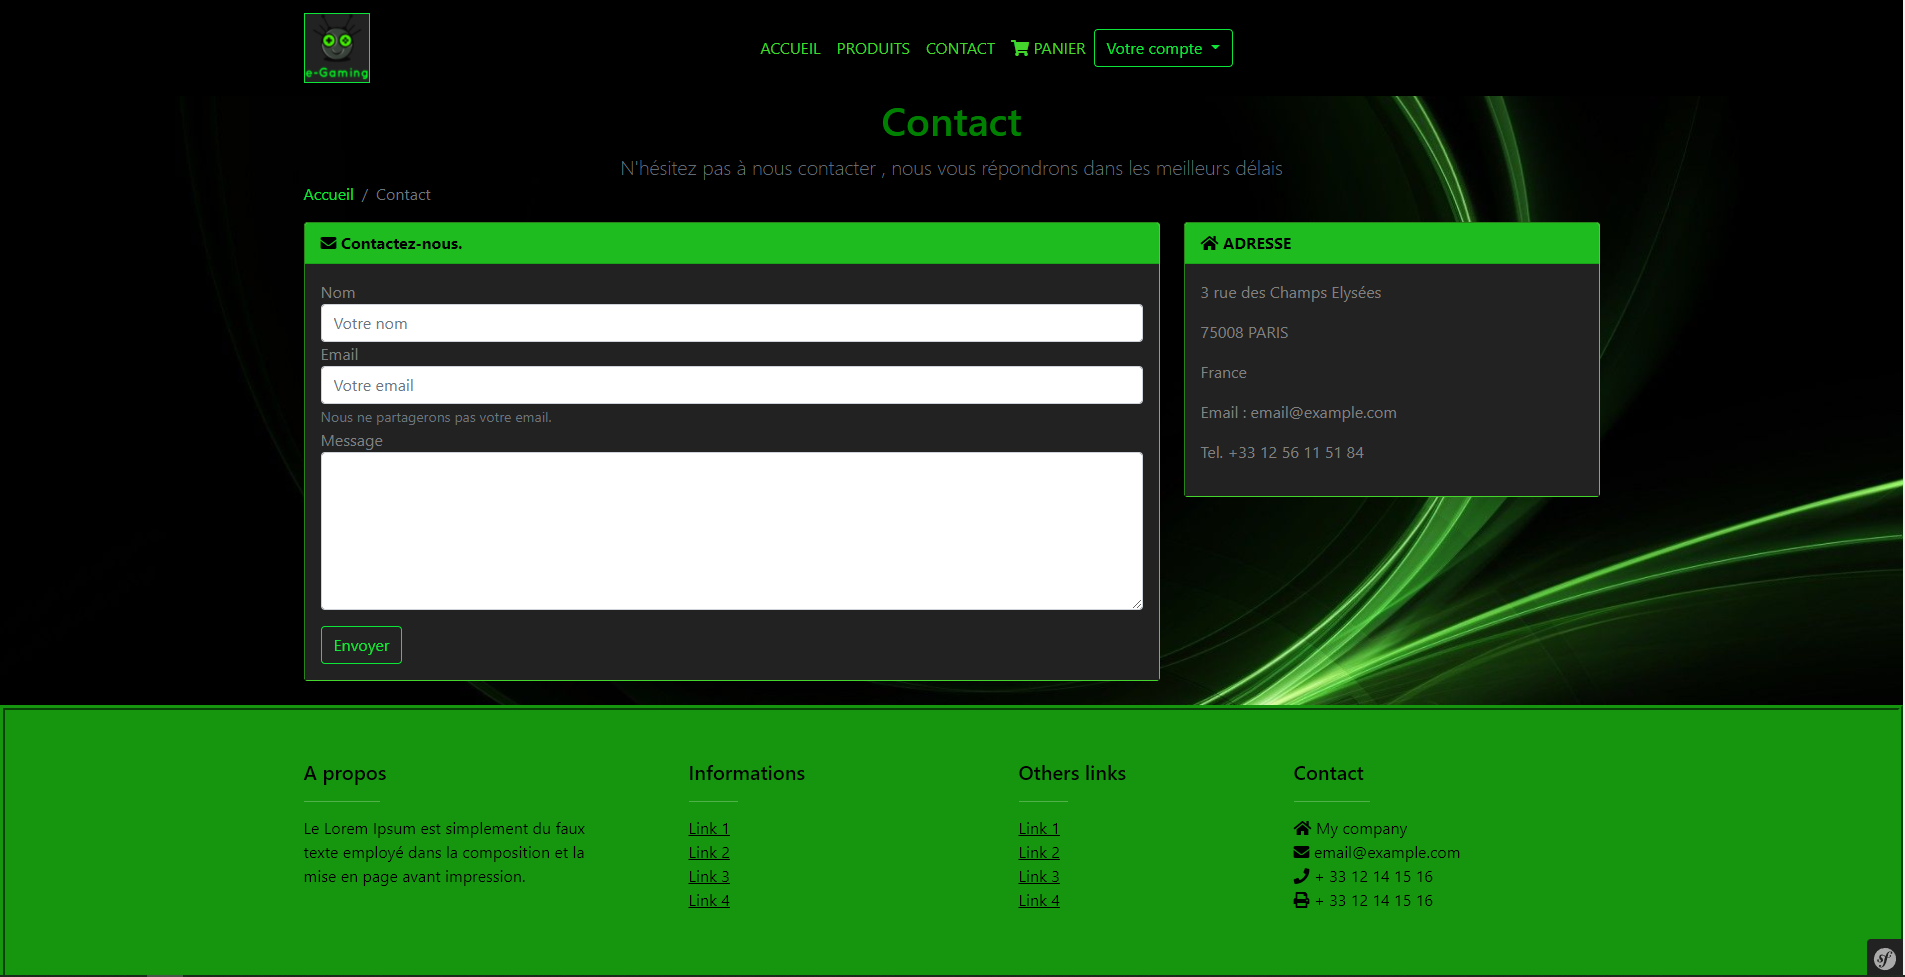
Task: Click inside the Message text area
Action: [x=731, y=530]
